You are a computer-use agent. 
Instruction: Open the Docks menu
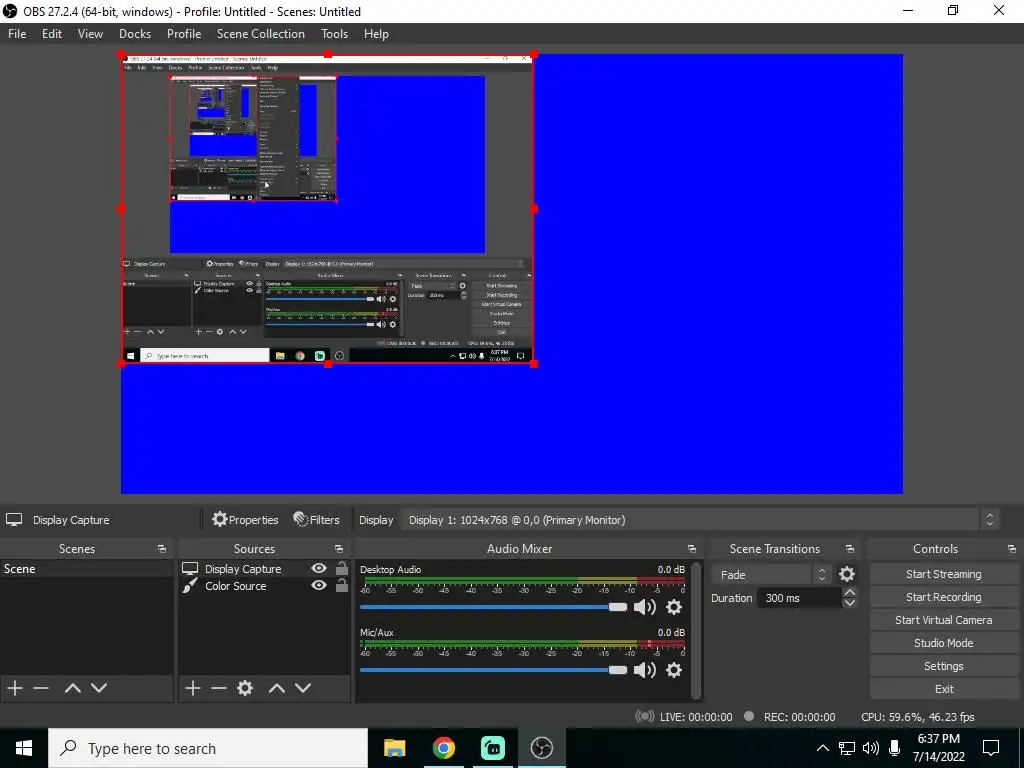(x=135, y=34)
